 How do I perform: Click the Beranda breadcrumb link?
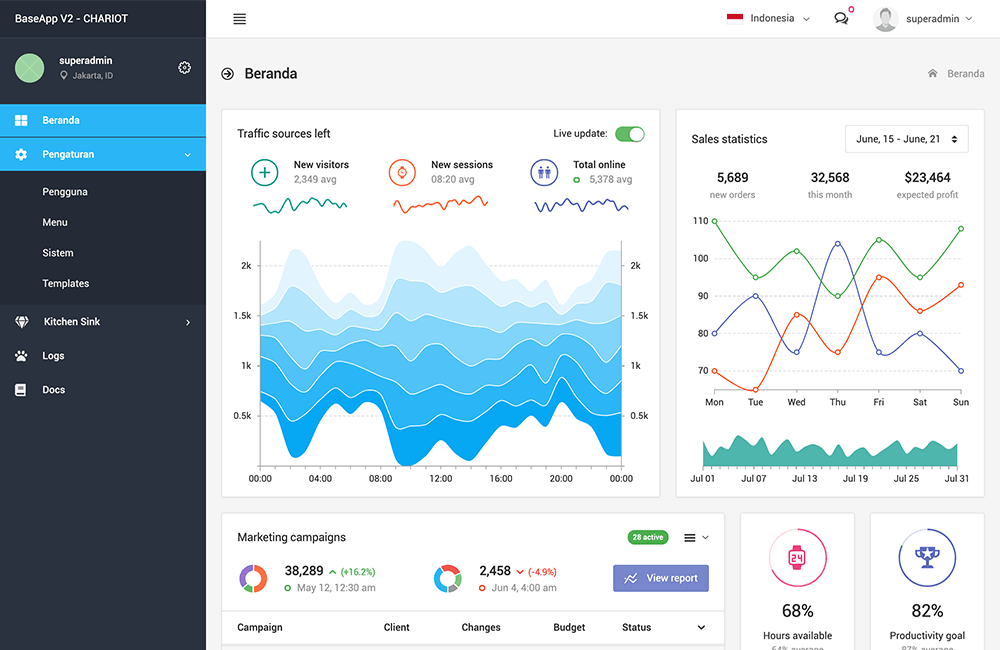[966, 73]
